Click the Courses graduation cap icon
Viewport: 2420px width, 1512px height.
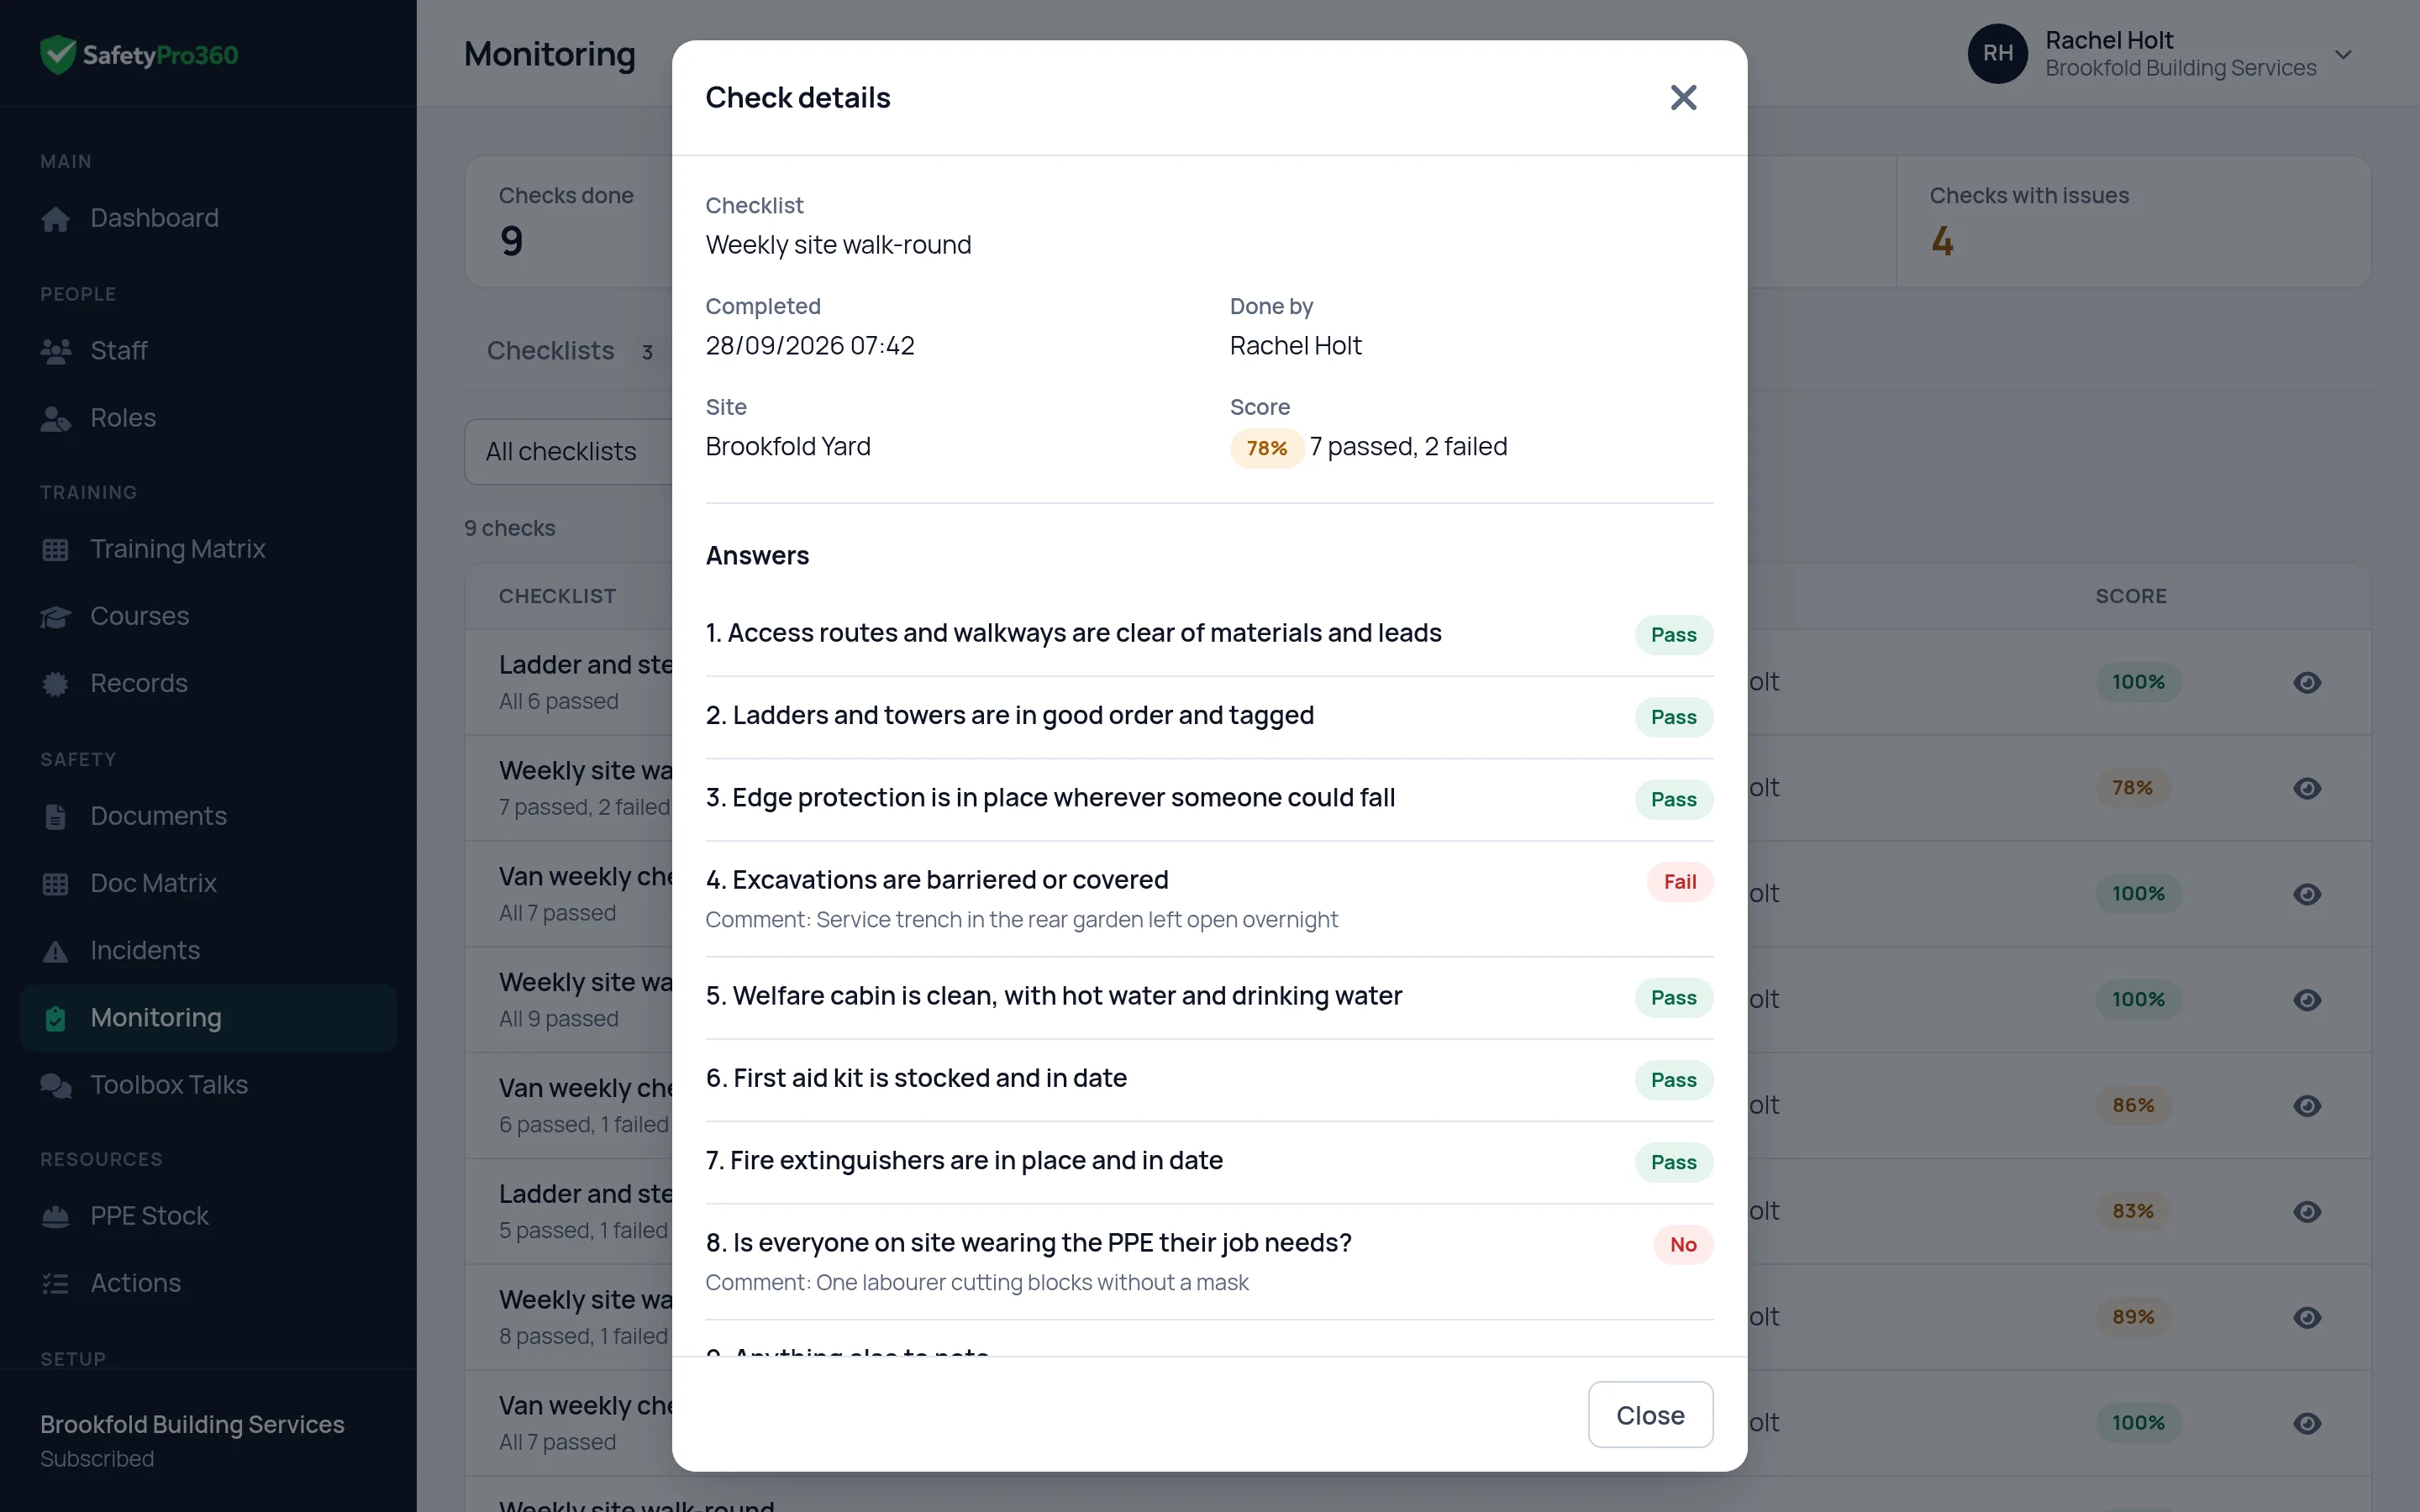pos(55,616)
